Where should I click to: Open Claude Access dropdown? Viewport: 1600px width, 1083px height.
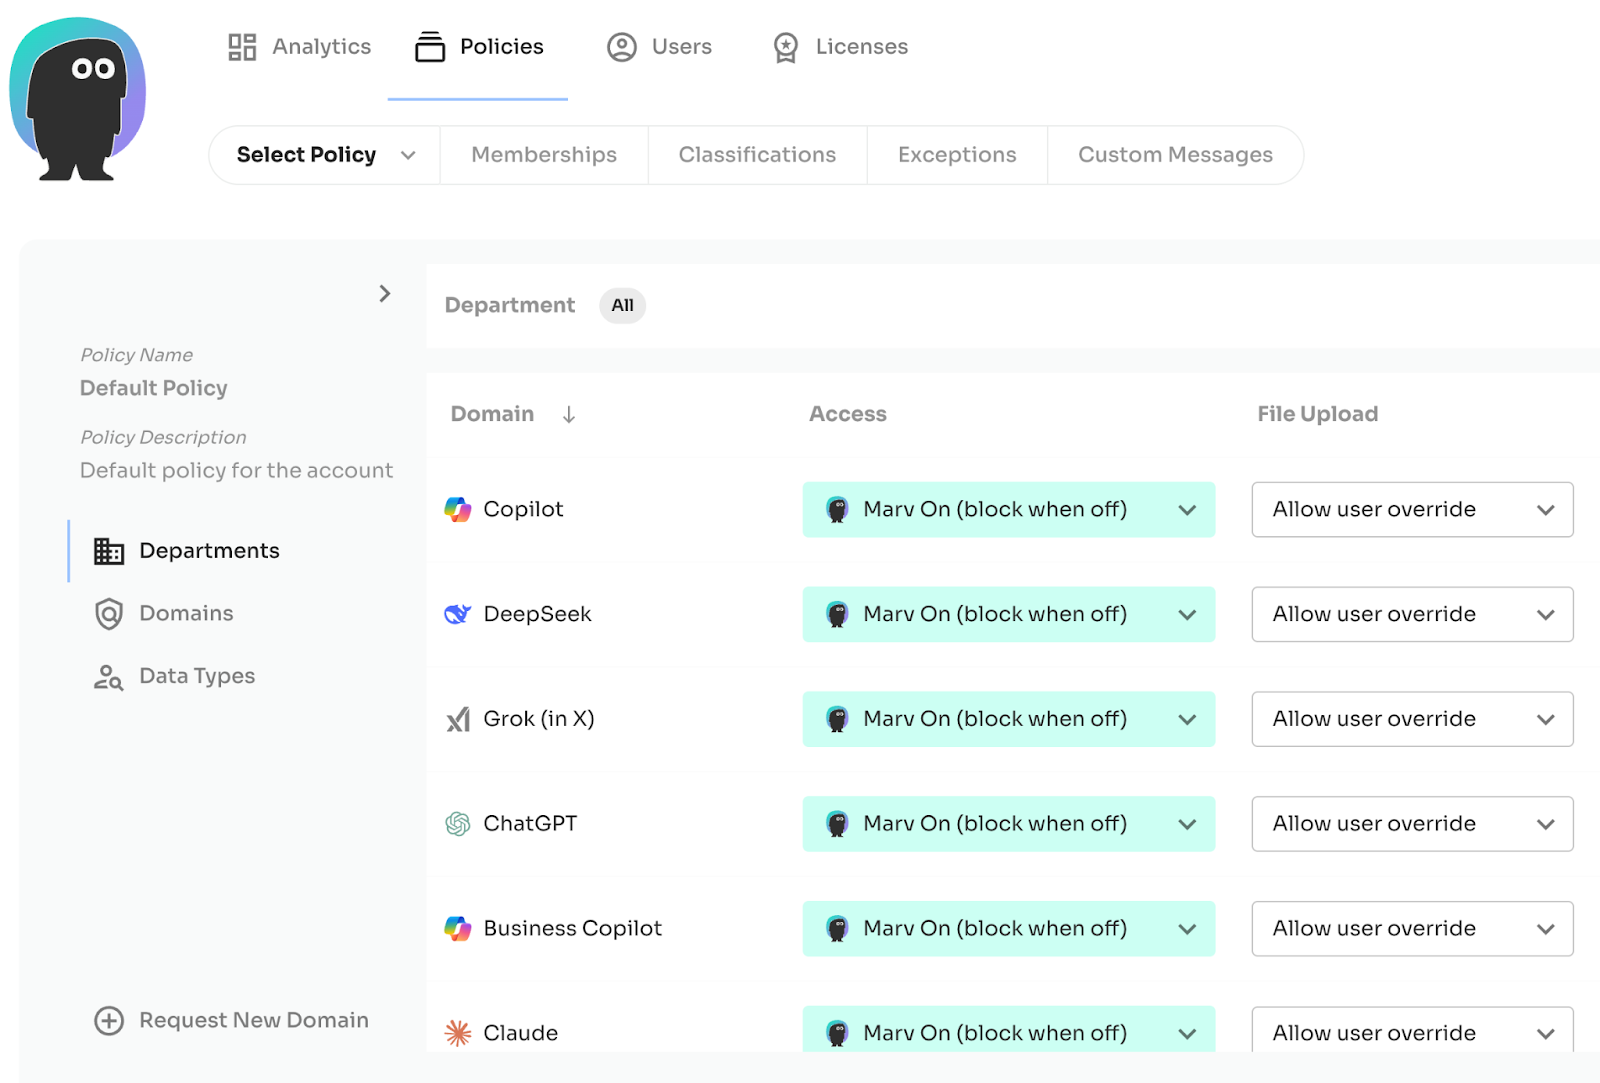click(1009, 1029)
